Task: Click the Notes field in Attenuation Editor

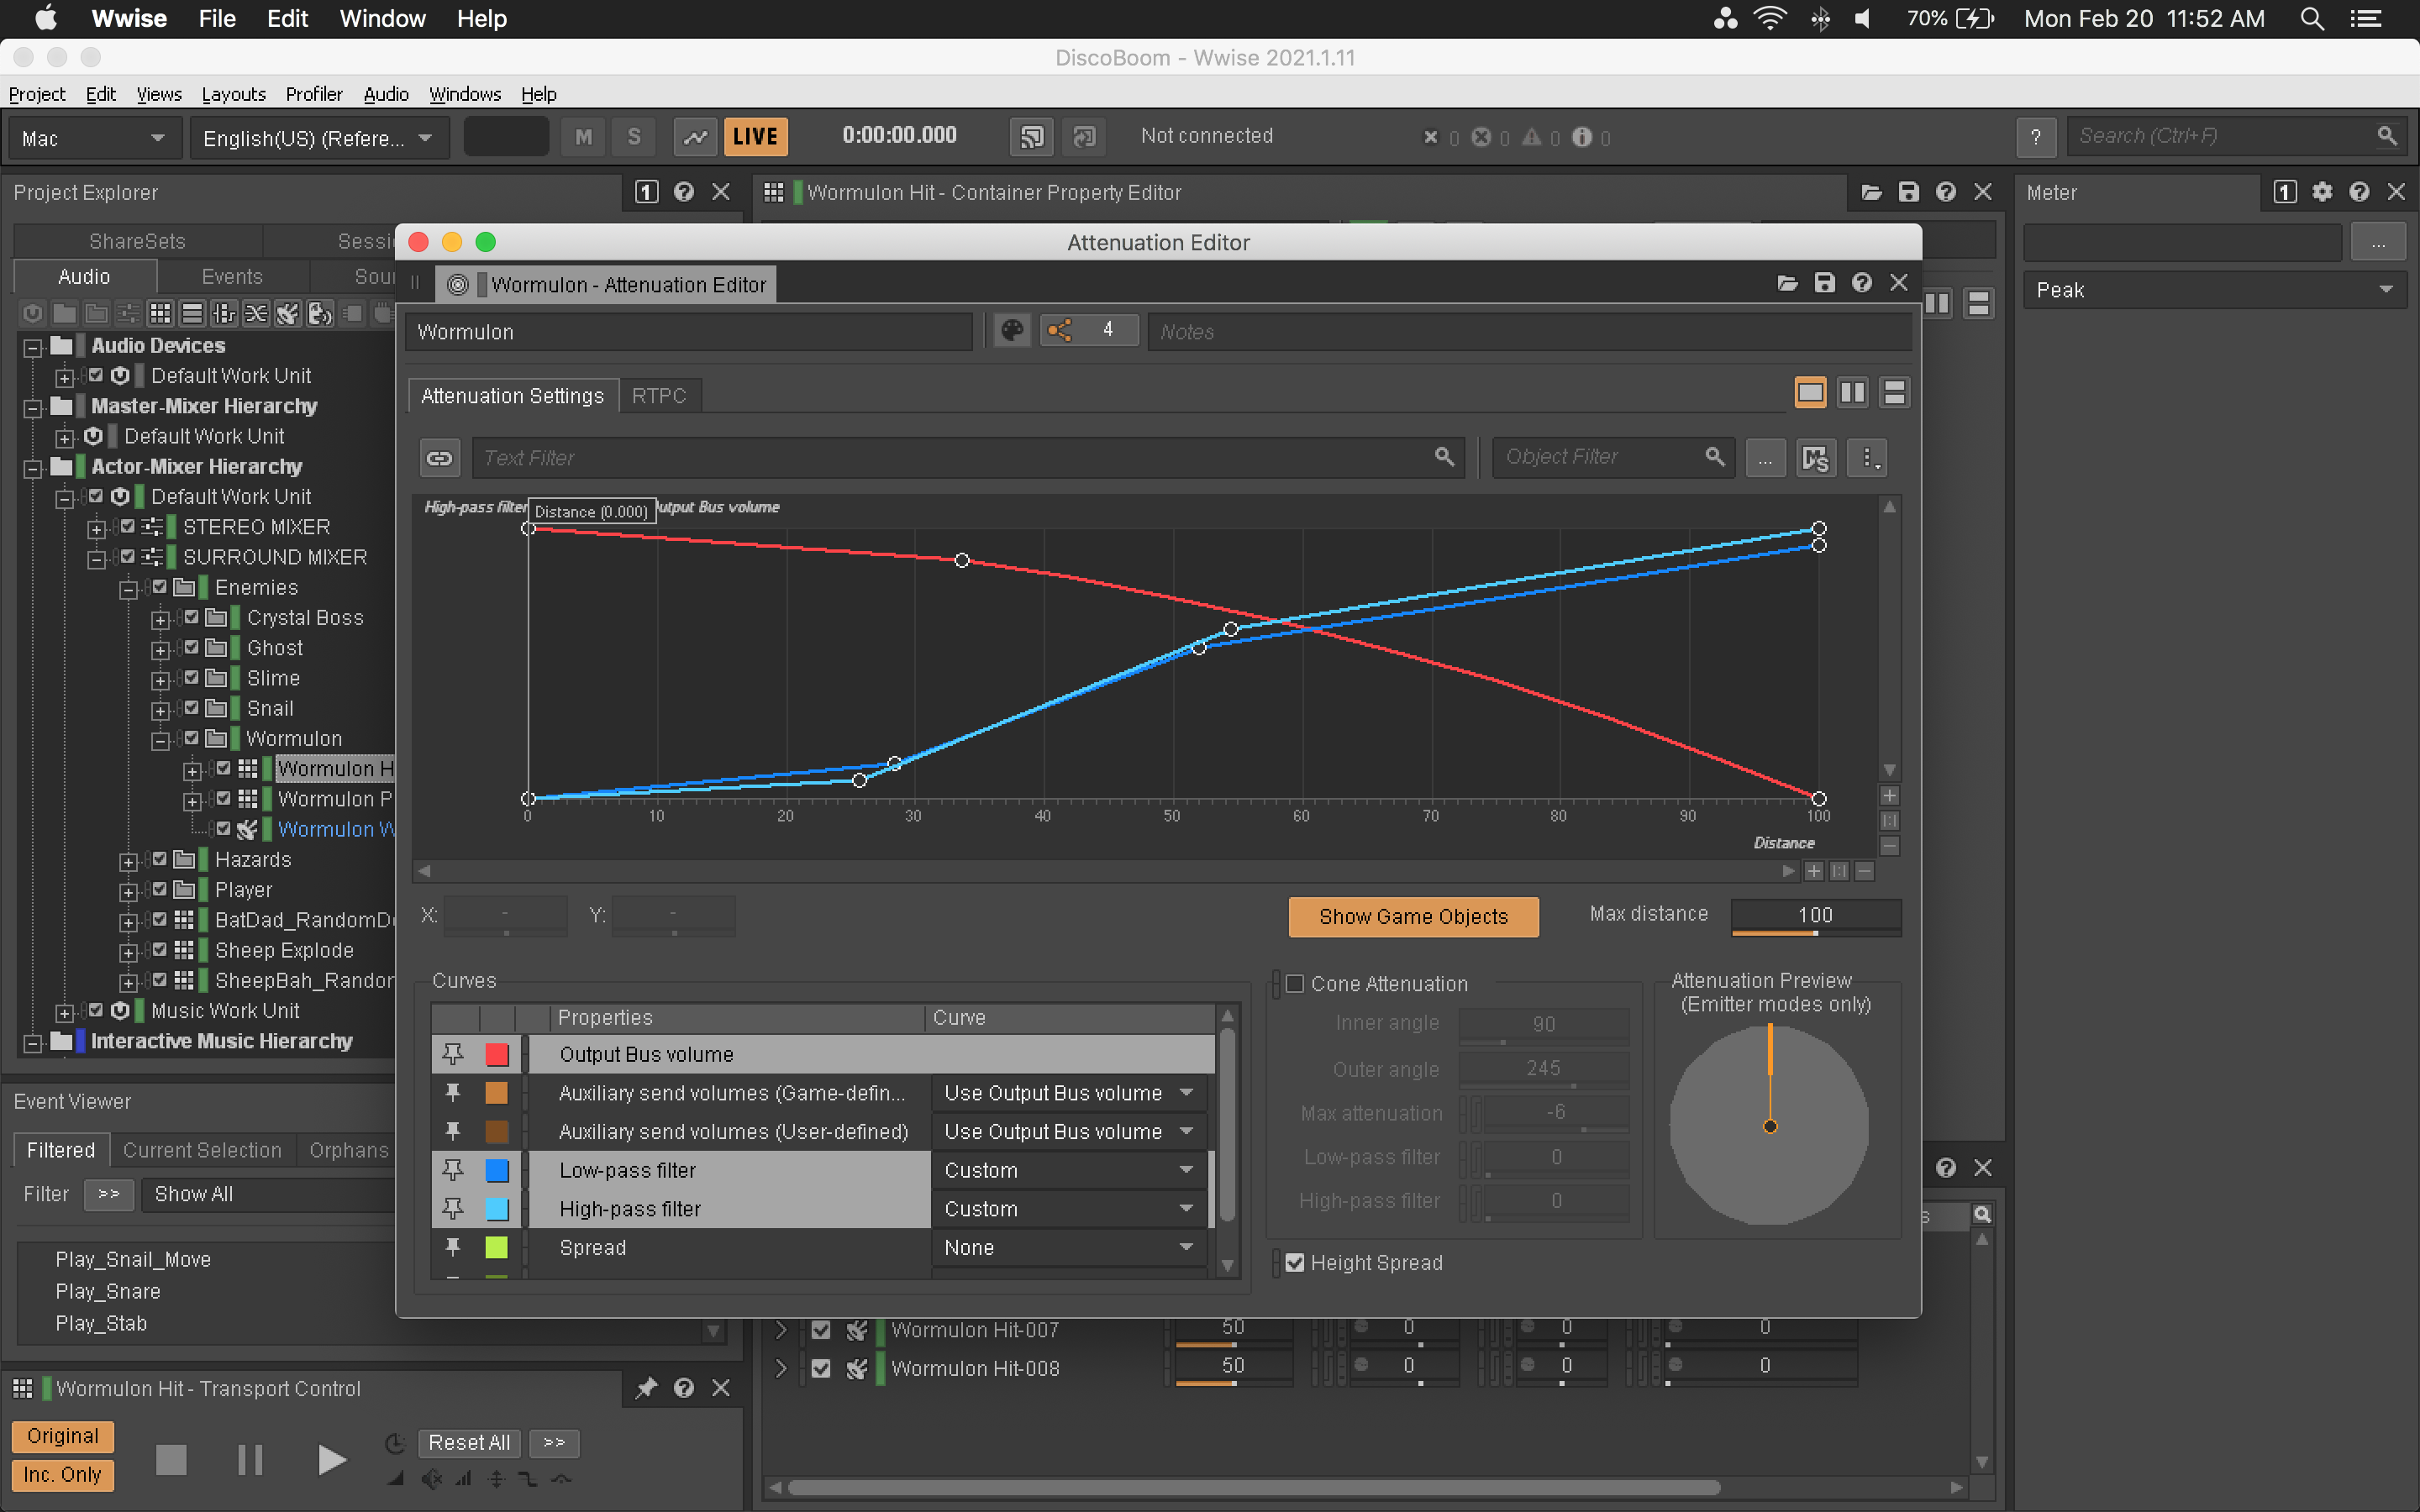Action: (x=1529, y=331)
